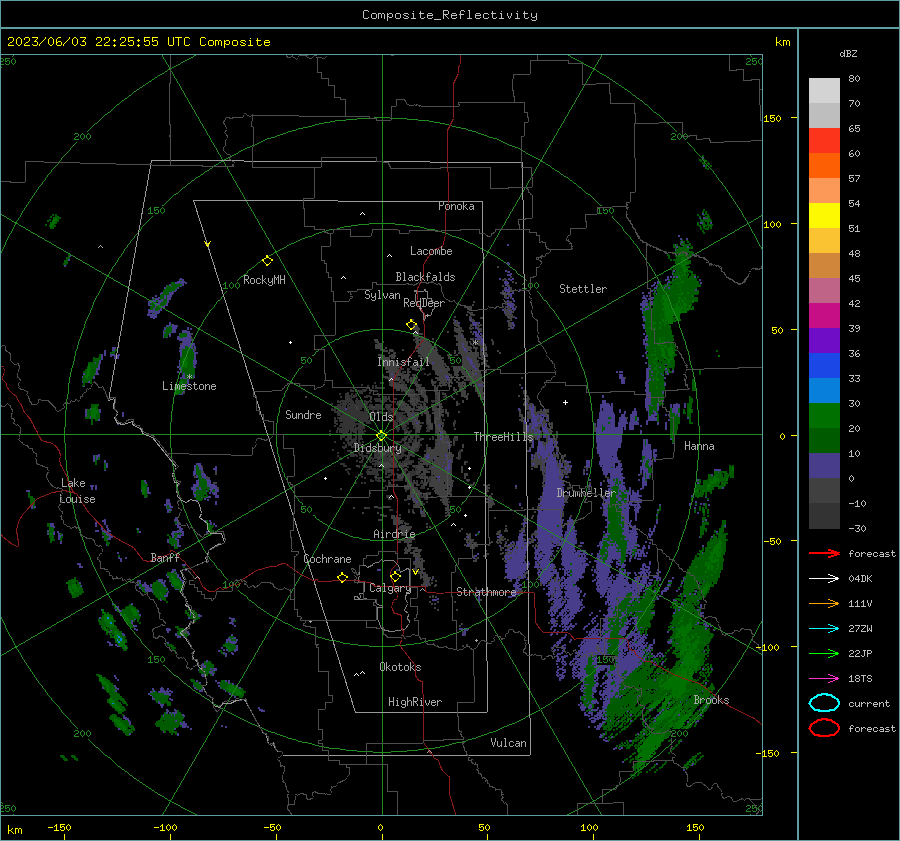The height and width of the screenshot is (841, 900).
Task: Click the yellow radar-center diamond near Didsbury
Action: [381, 436]
